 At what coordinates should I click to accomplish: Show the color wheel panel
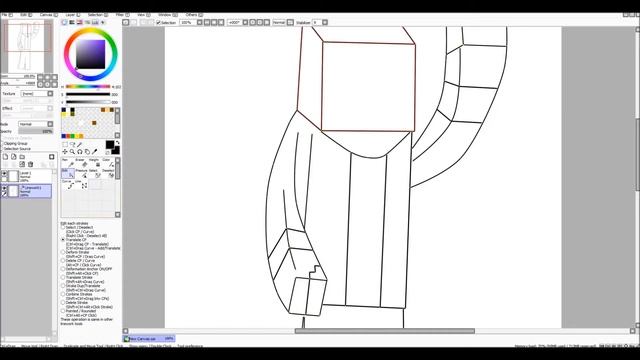pyautogui.click(x=64, y=22)
